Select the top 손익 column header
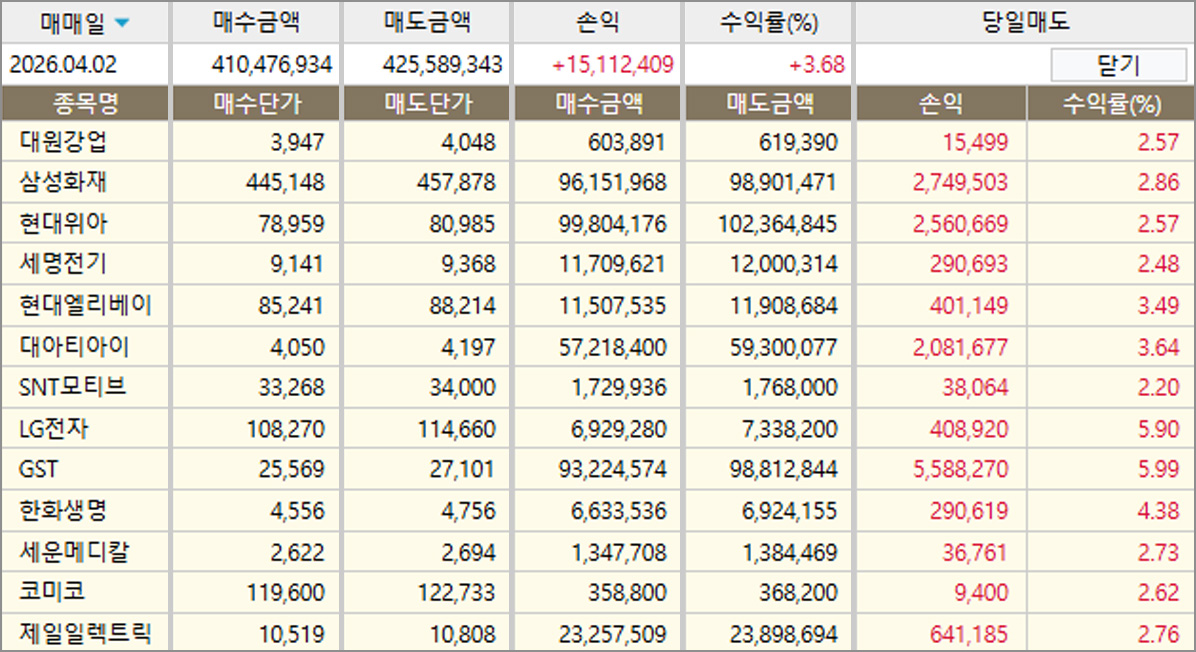1196x652 pixels. click(x=598, y=23)
